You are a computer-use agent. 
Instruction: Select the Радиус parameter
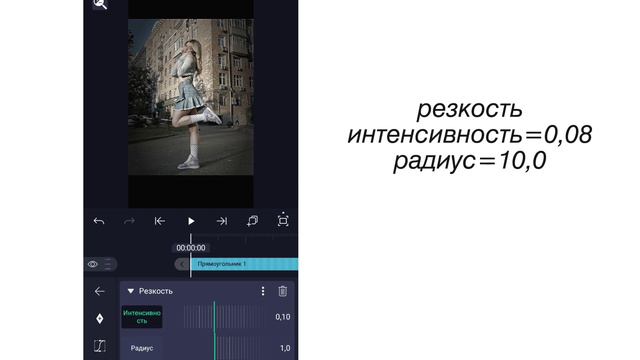click(142, 348)
